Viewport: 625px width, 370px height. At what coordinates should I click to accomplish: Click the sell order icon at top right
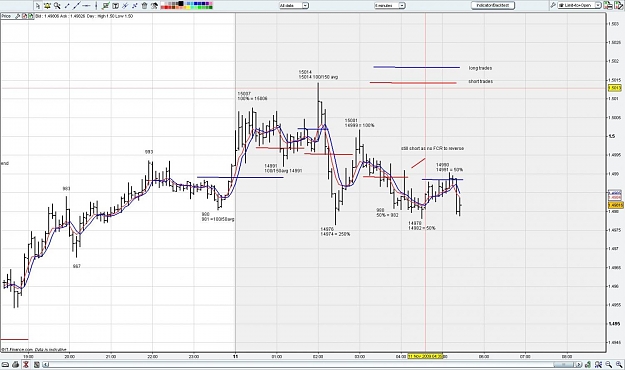point(618,5)
